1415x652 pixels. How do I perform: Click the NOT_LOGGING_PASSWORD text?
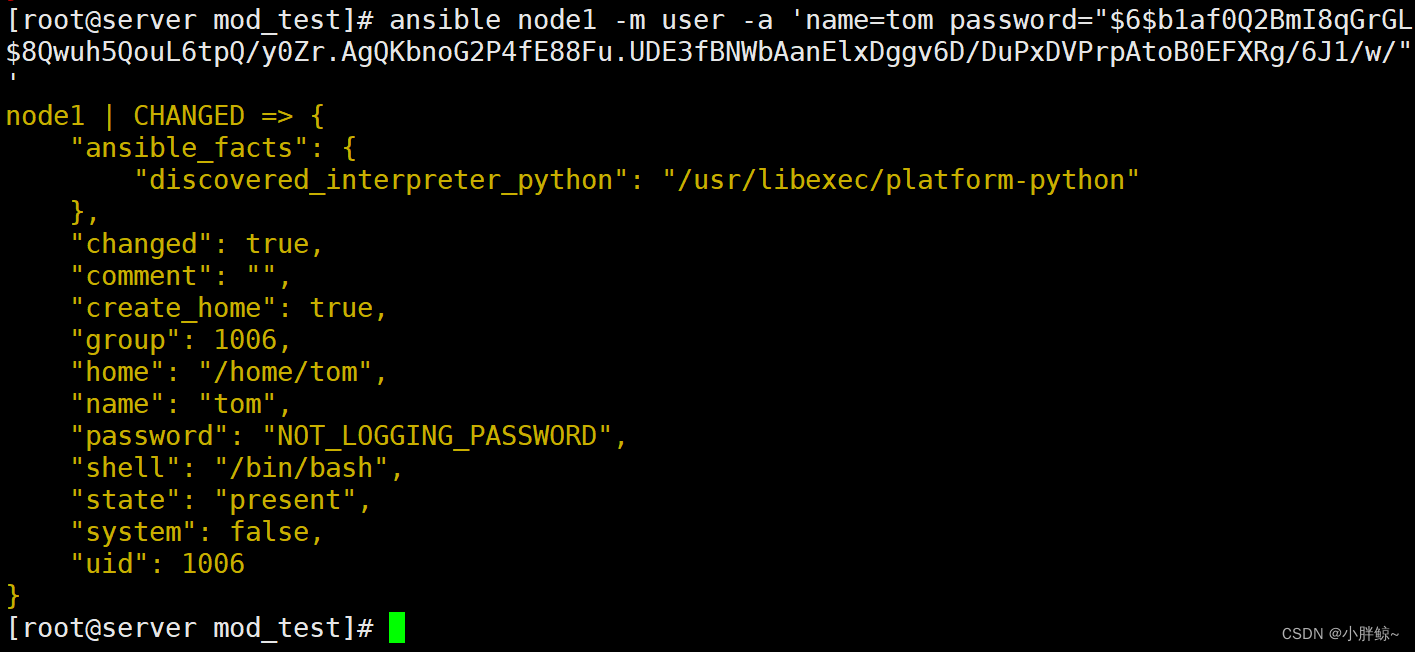[x=437, y=436]
